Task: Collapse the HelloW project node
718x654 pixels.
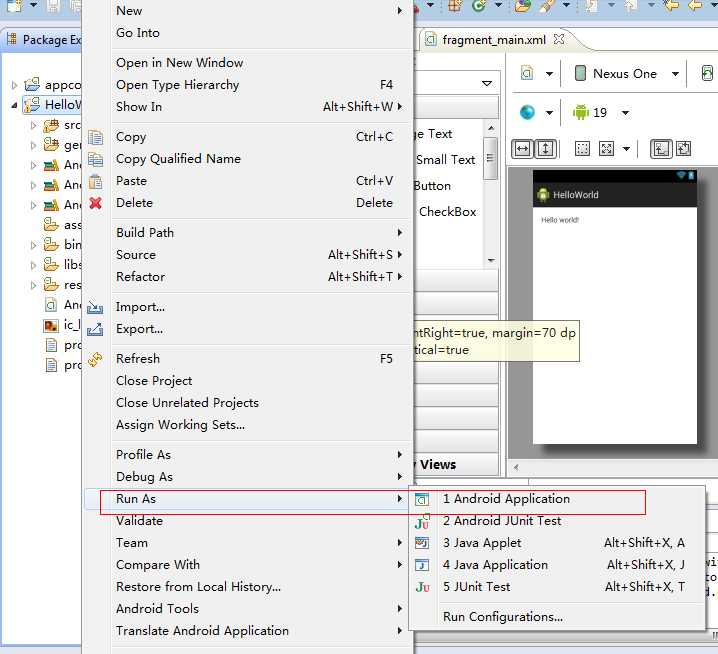Action: click(x=14, y=105)
